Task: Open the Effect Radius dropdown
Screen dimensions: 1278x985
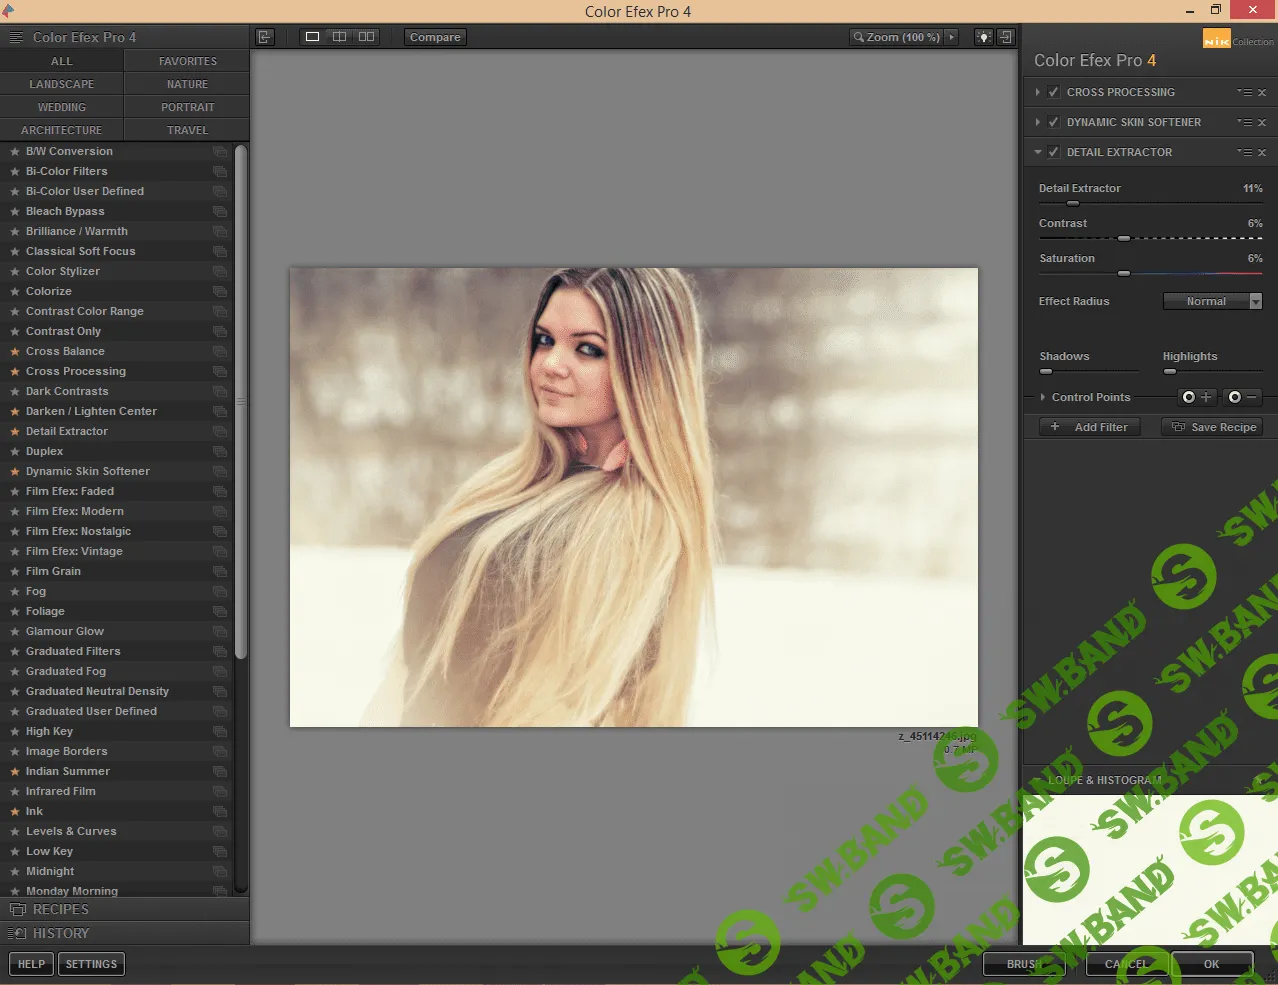Action: click(x=1213, y=300)
